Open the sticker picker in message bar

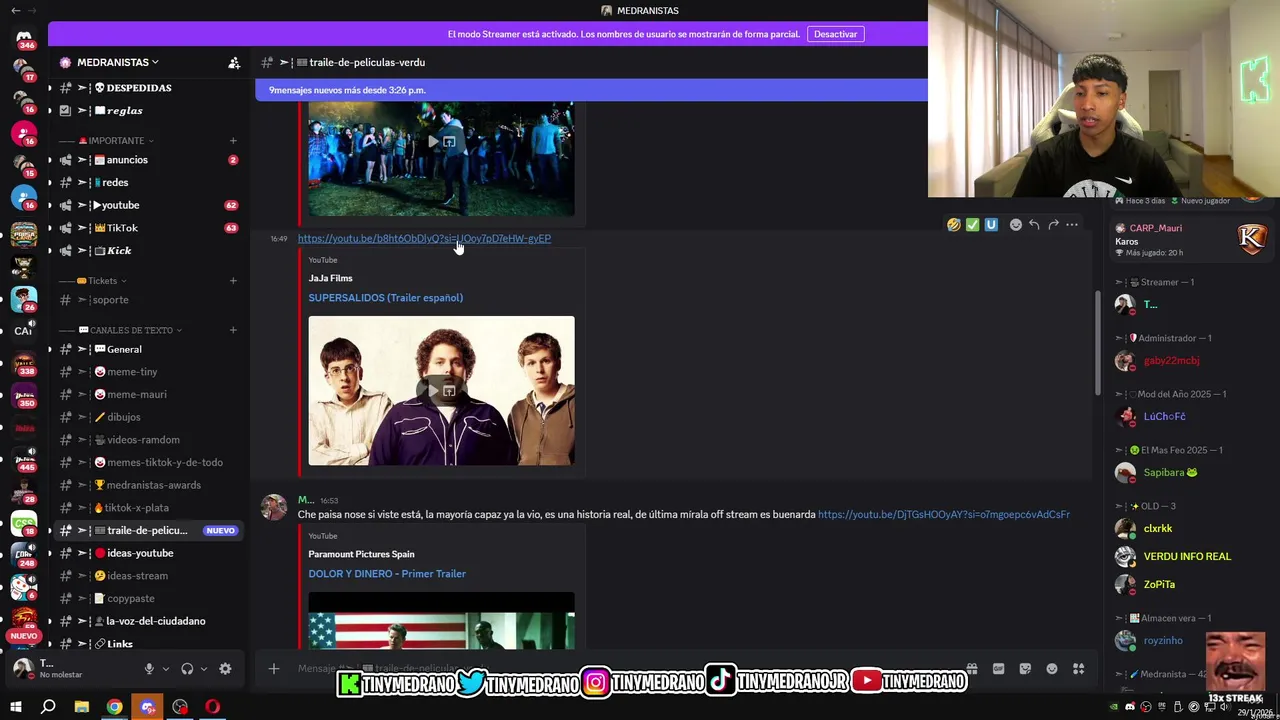(1025, 669)
